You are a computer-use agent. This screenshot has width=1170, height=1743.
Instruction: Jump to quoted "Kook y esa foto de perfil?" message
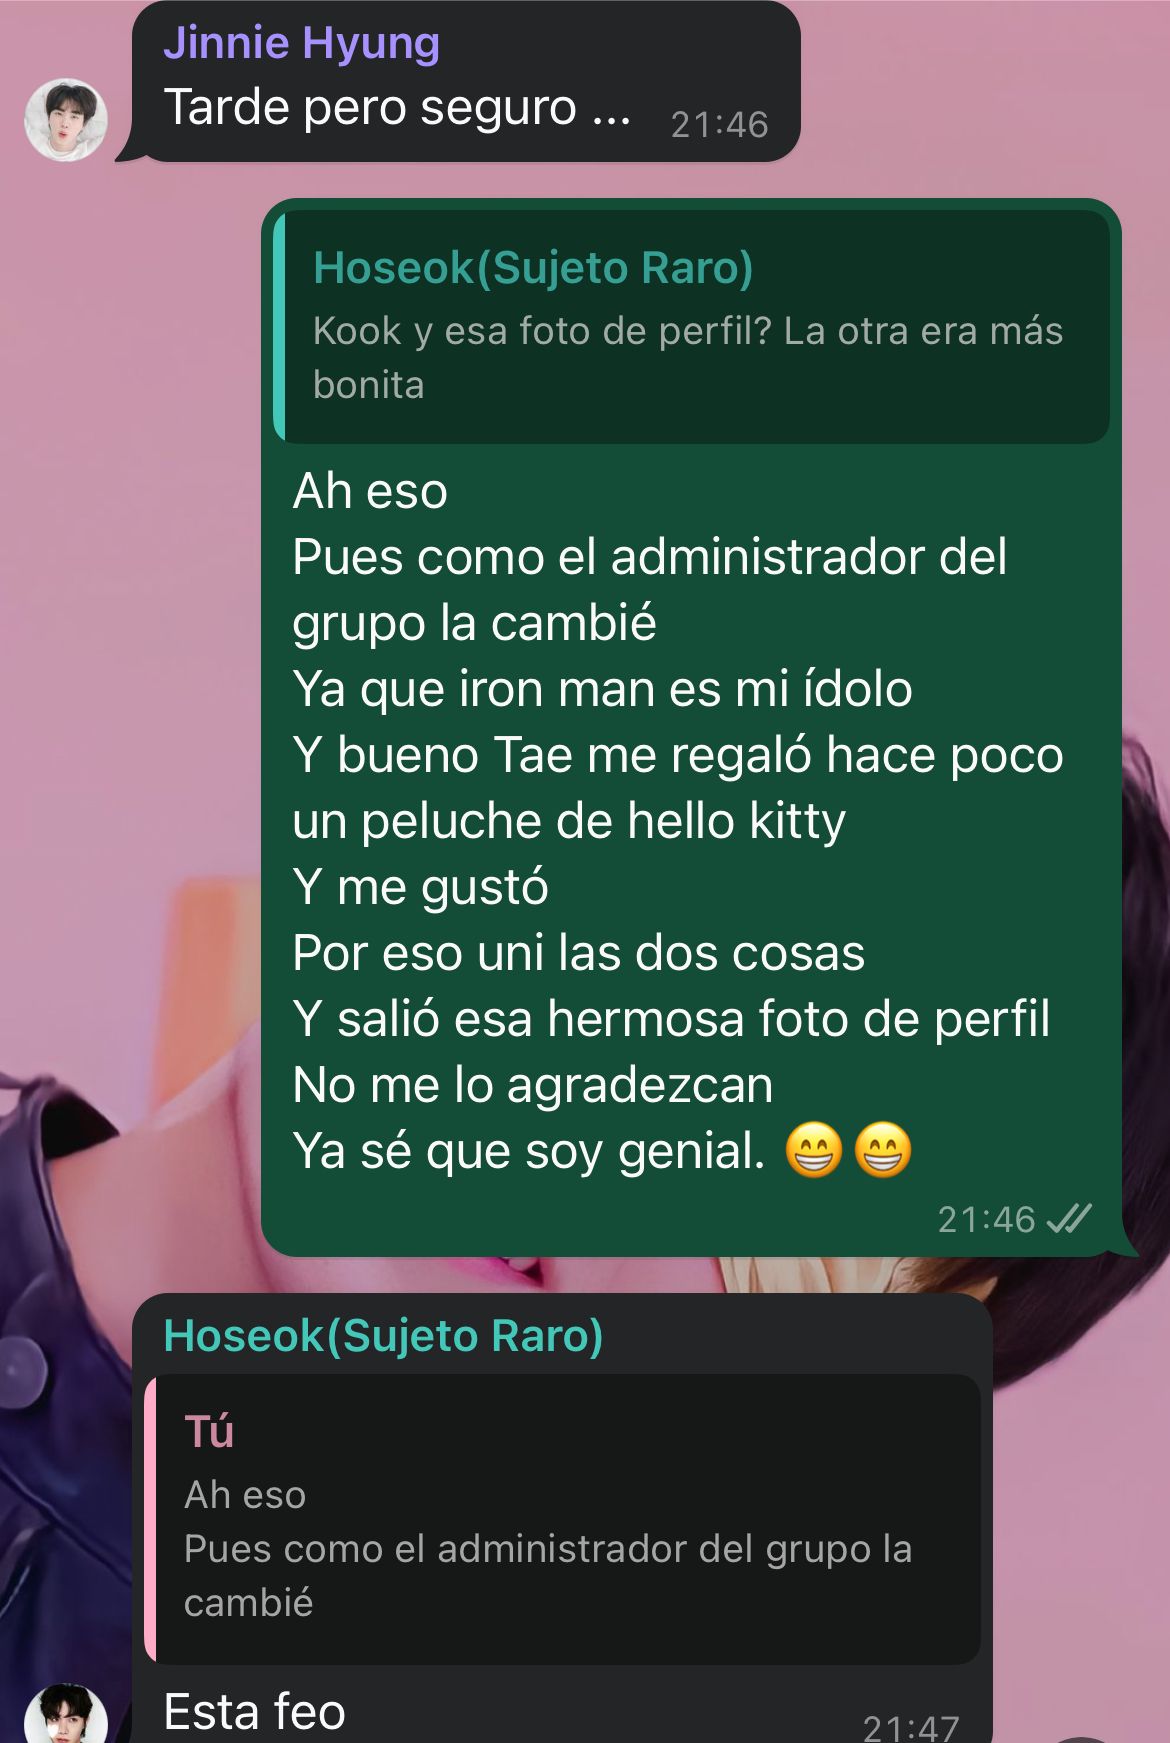(691, 327)
